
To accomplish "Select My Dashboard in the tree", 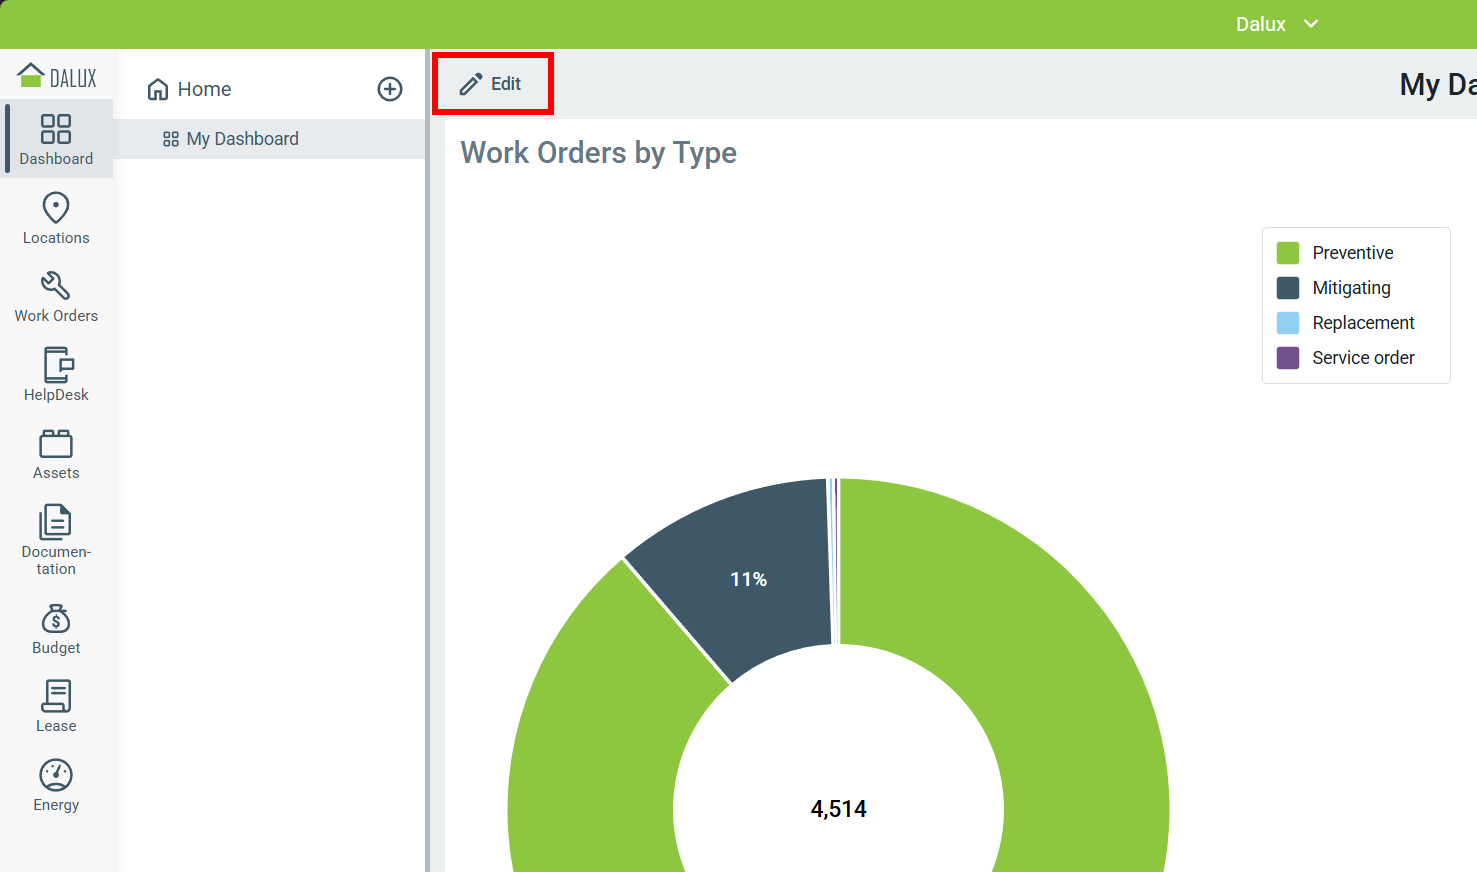I will point(242,139).
